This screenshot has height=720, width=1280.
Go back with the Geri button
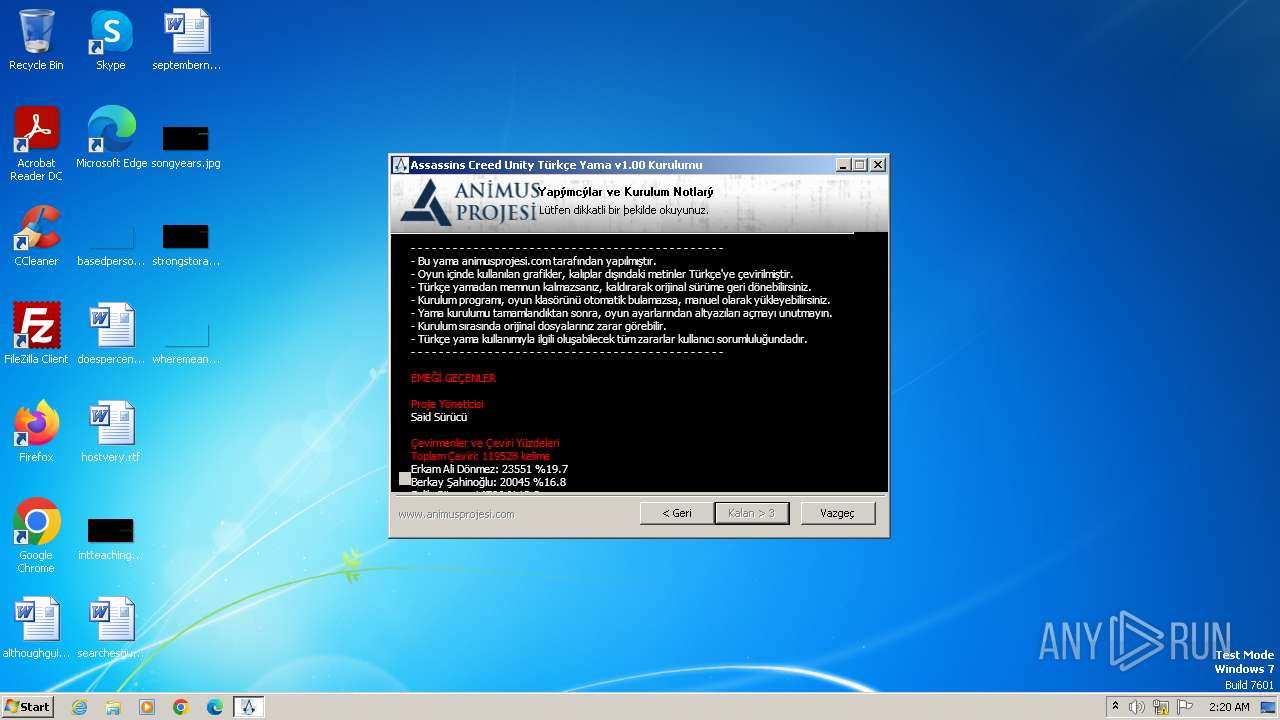click(676, 513)
